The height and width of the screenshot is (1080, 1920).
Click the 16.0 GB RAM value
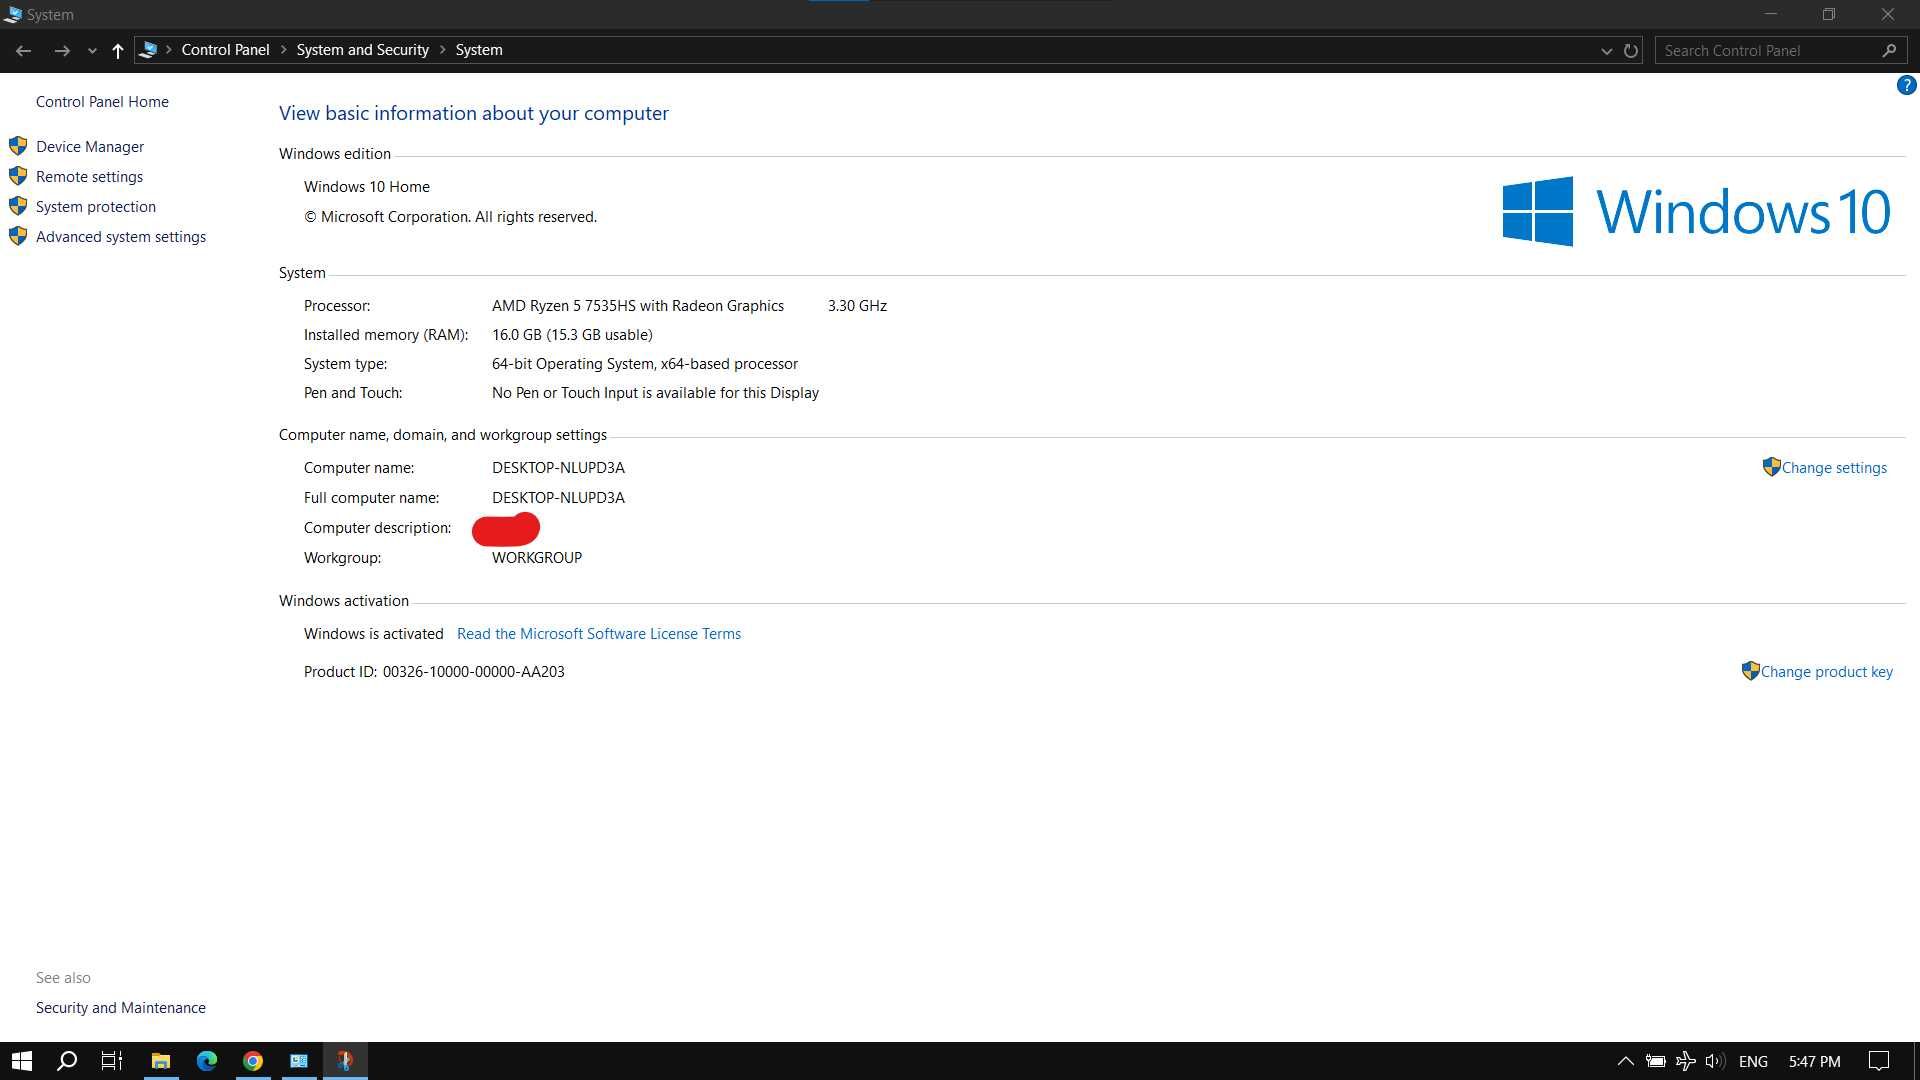point(572,335)
